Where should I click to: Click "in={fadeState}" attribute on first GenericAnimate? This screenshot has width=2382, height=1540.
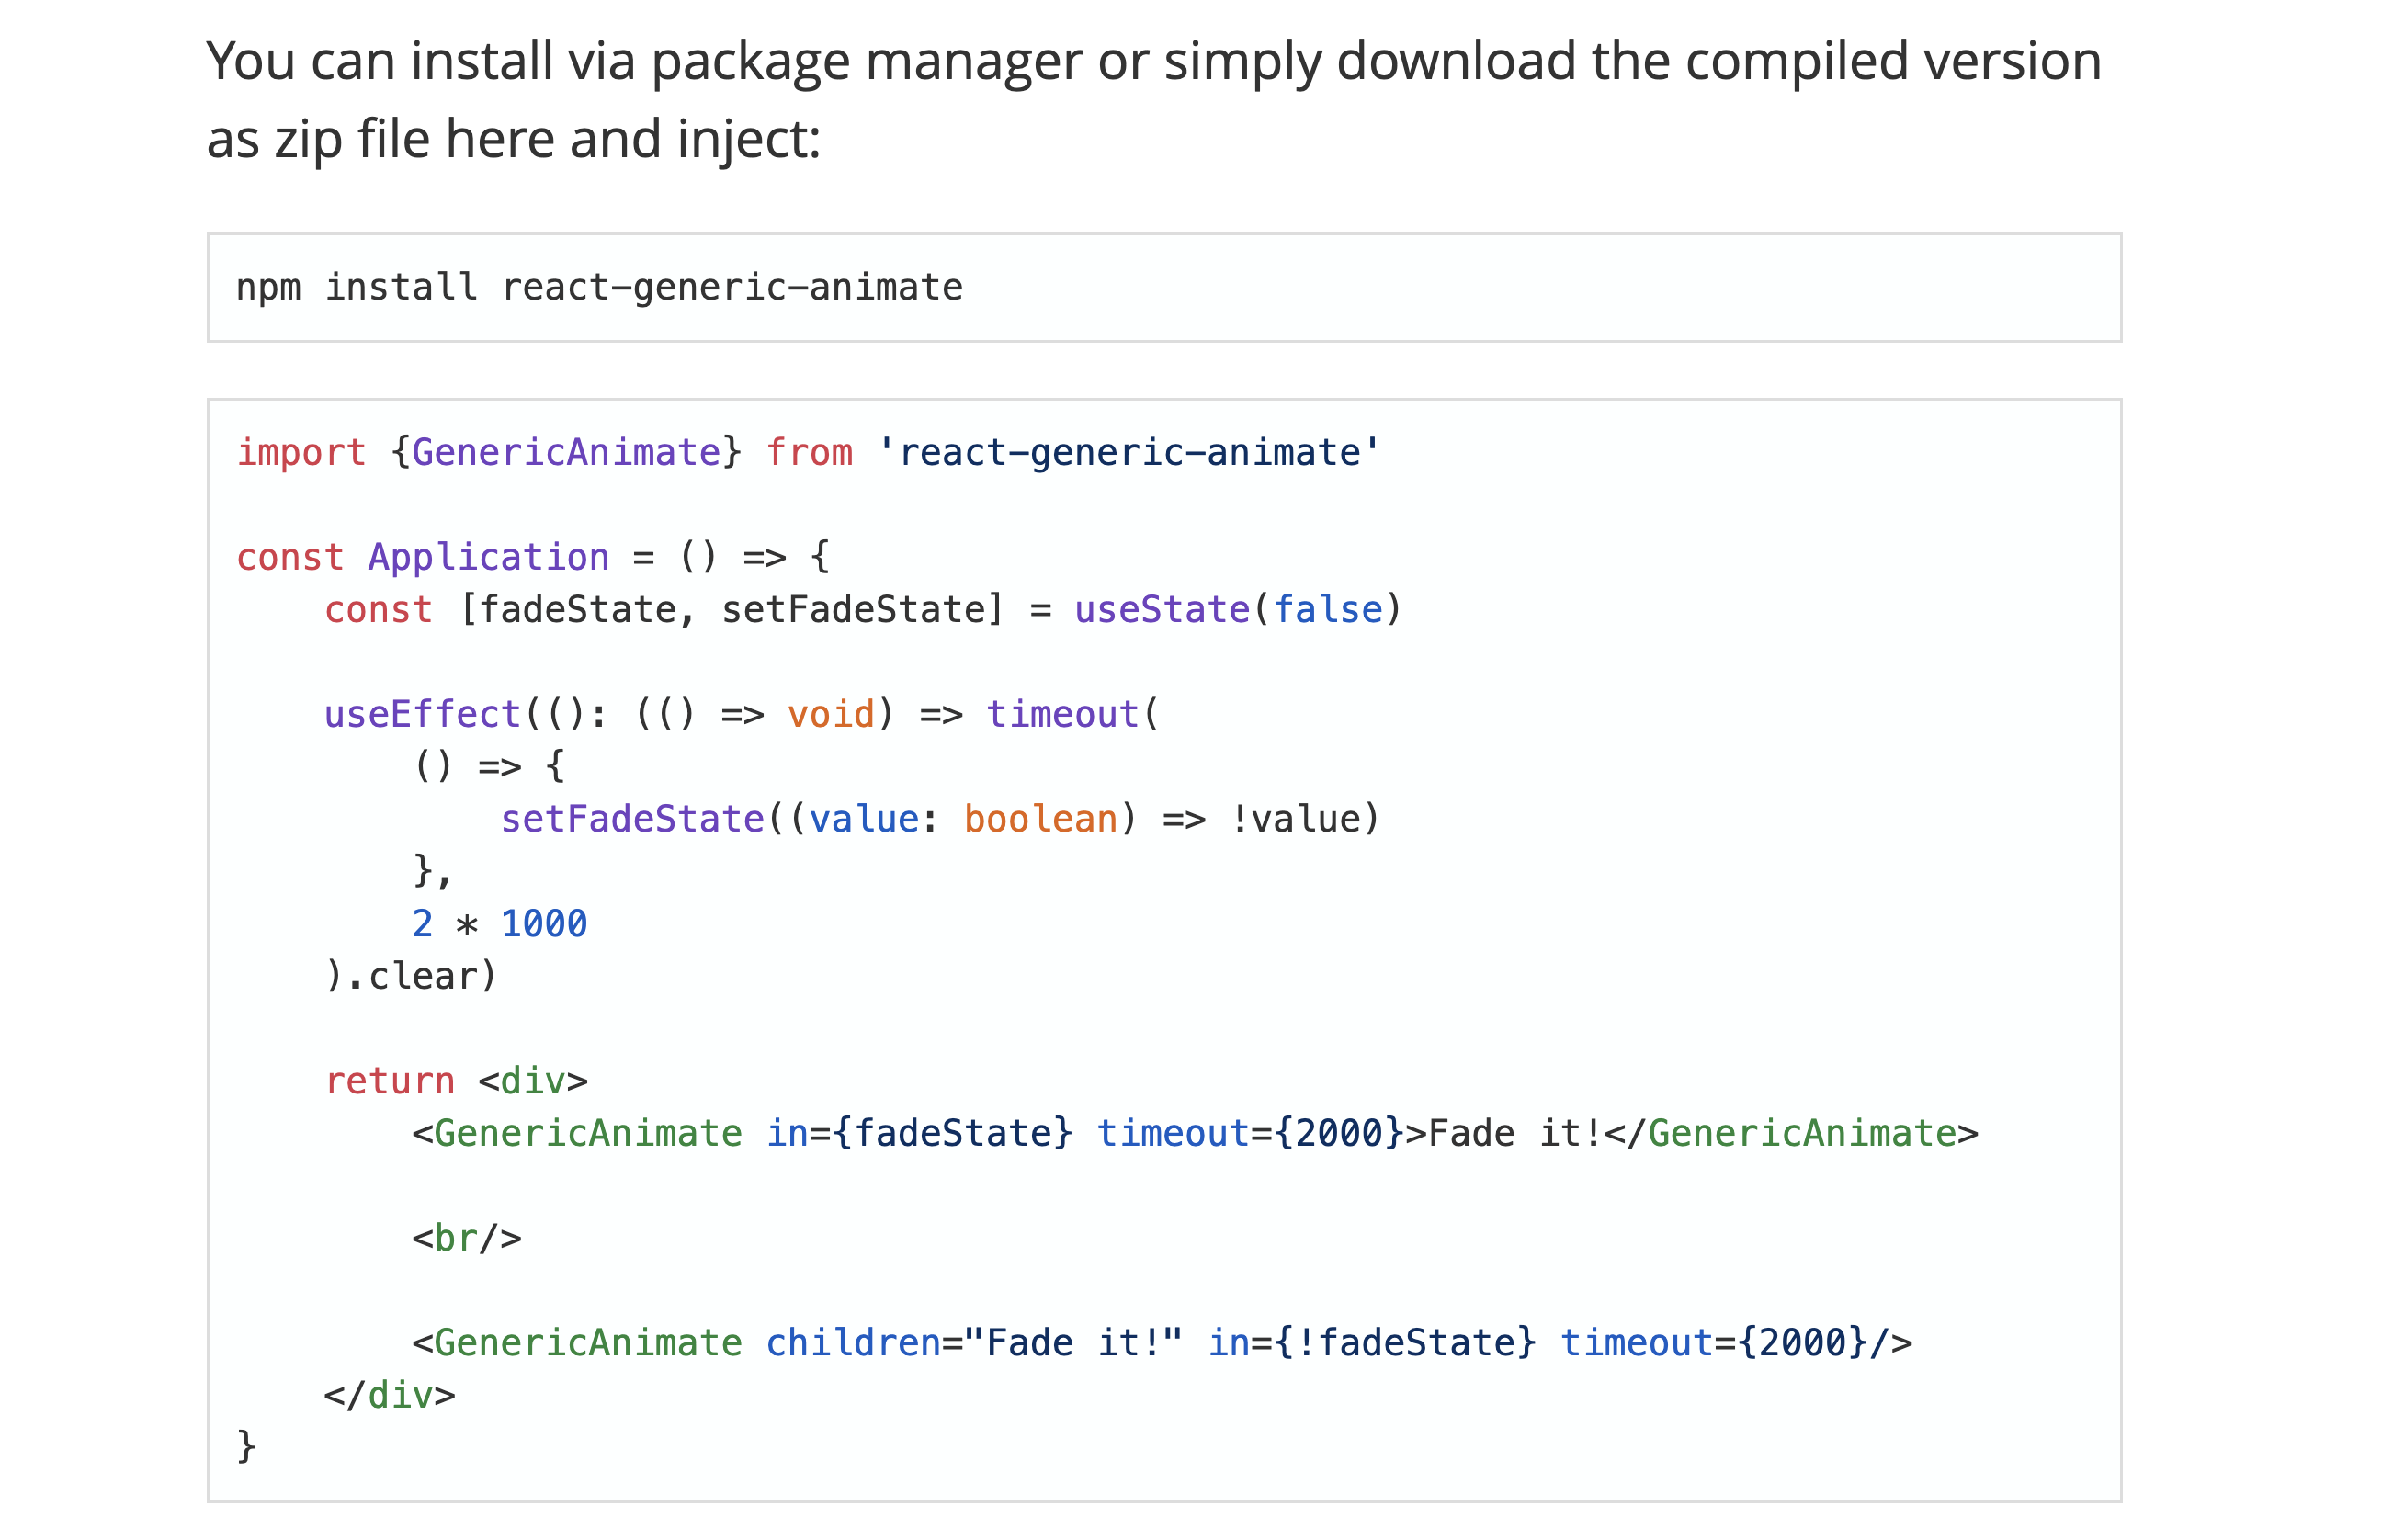pos(919,1134)
